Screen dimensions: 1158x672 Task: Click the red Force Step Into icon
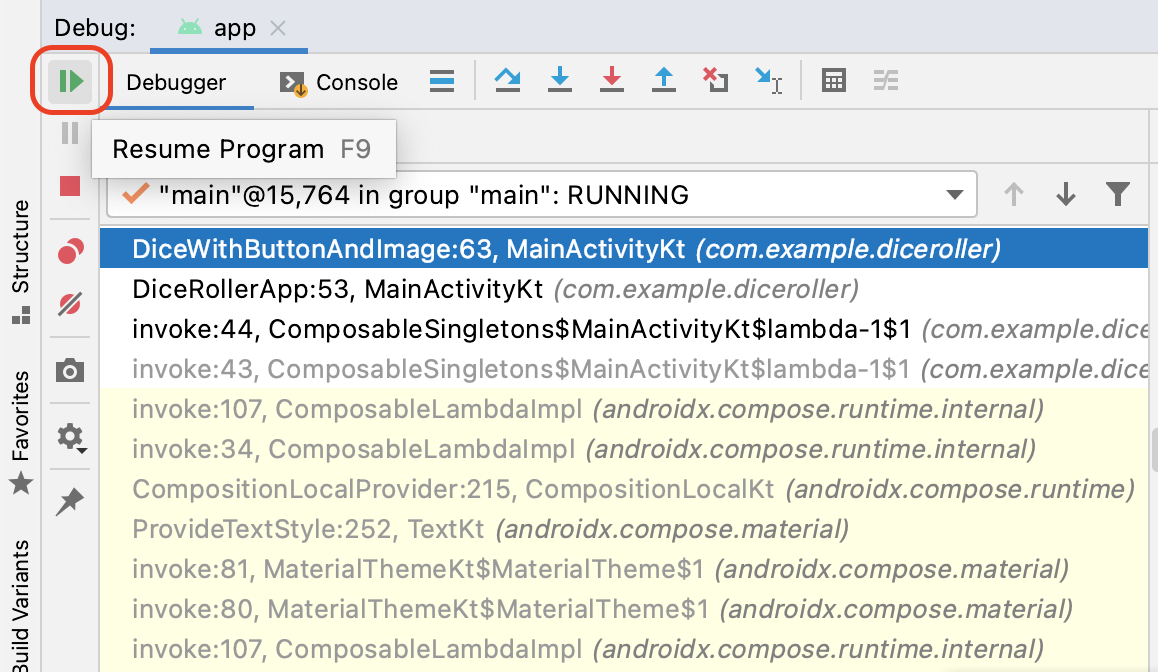coord(612,81)
